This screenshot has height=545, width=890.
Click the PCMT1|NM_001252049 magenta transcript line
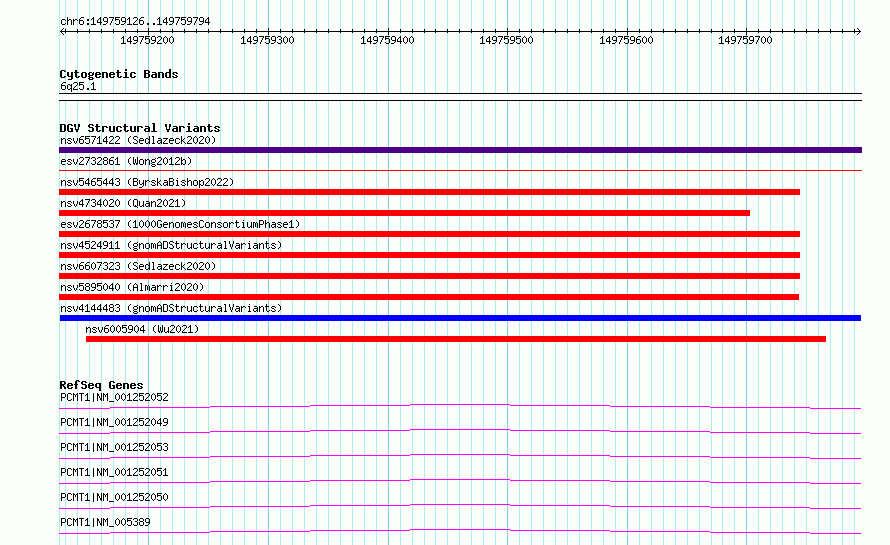[x=460, y=431]
